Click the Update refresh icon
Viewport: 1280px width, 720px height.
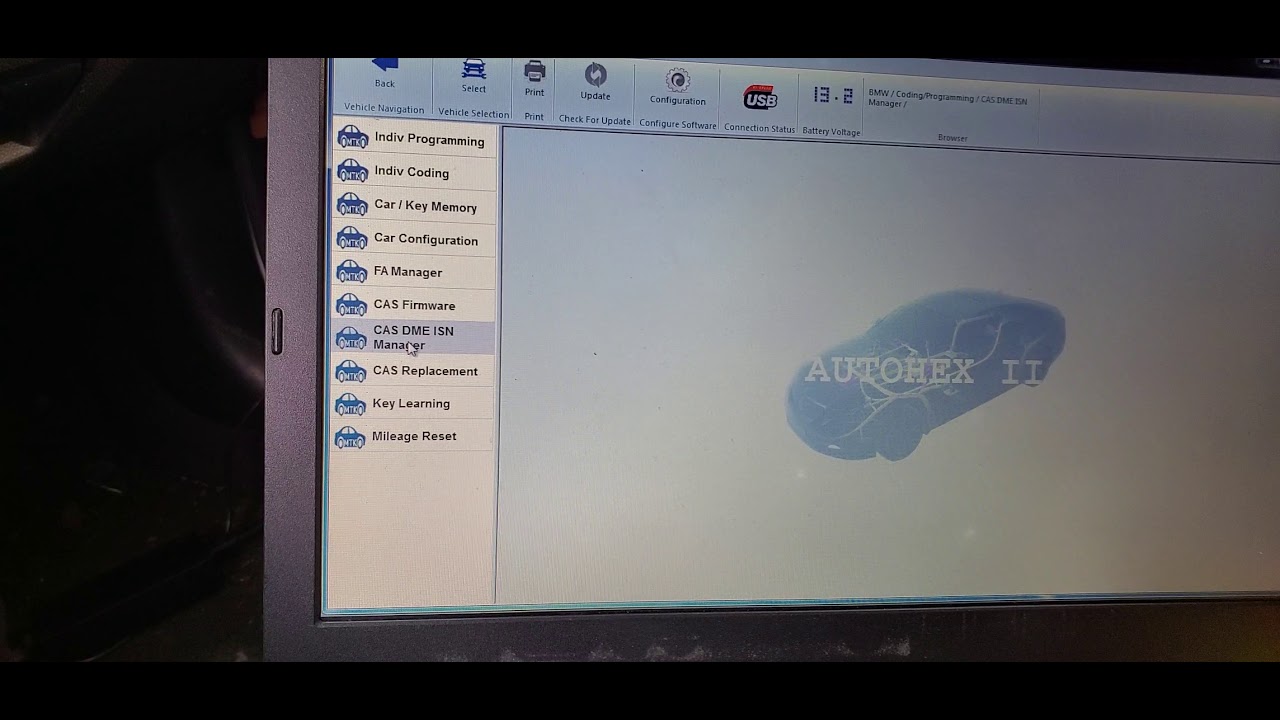click(x=595, y=75)
